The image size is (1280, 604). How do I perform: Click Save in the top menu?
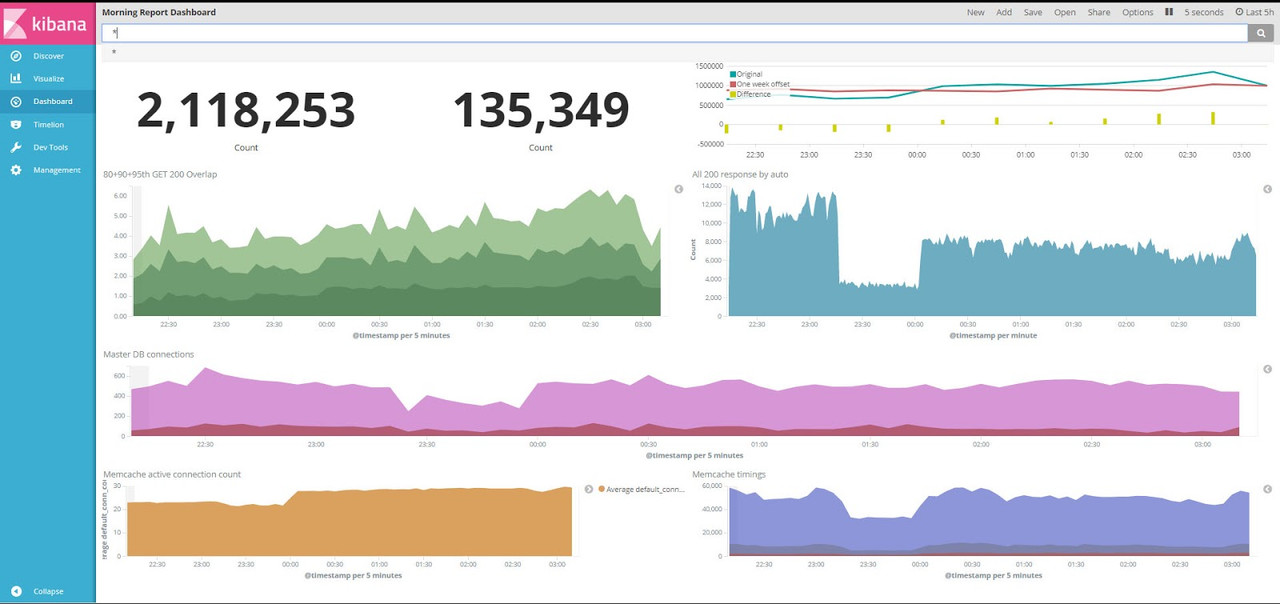pyautogui.click(x=1033, y=13)
